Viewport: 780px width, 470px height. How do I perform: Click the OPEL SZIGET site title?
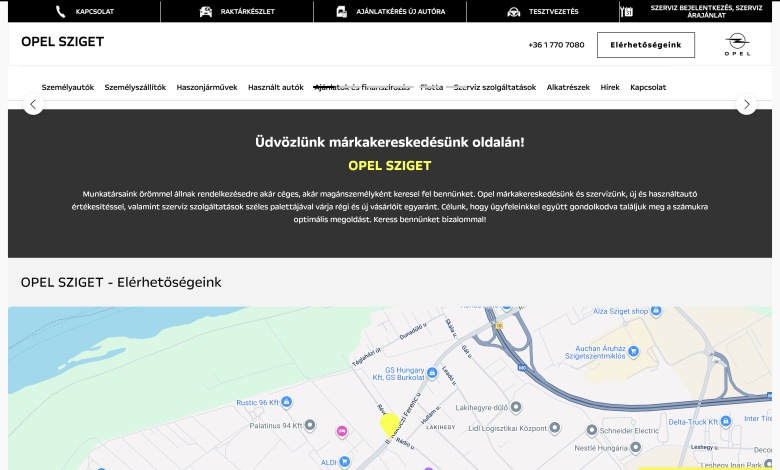(62, 42)
